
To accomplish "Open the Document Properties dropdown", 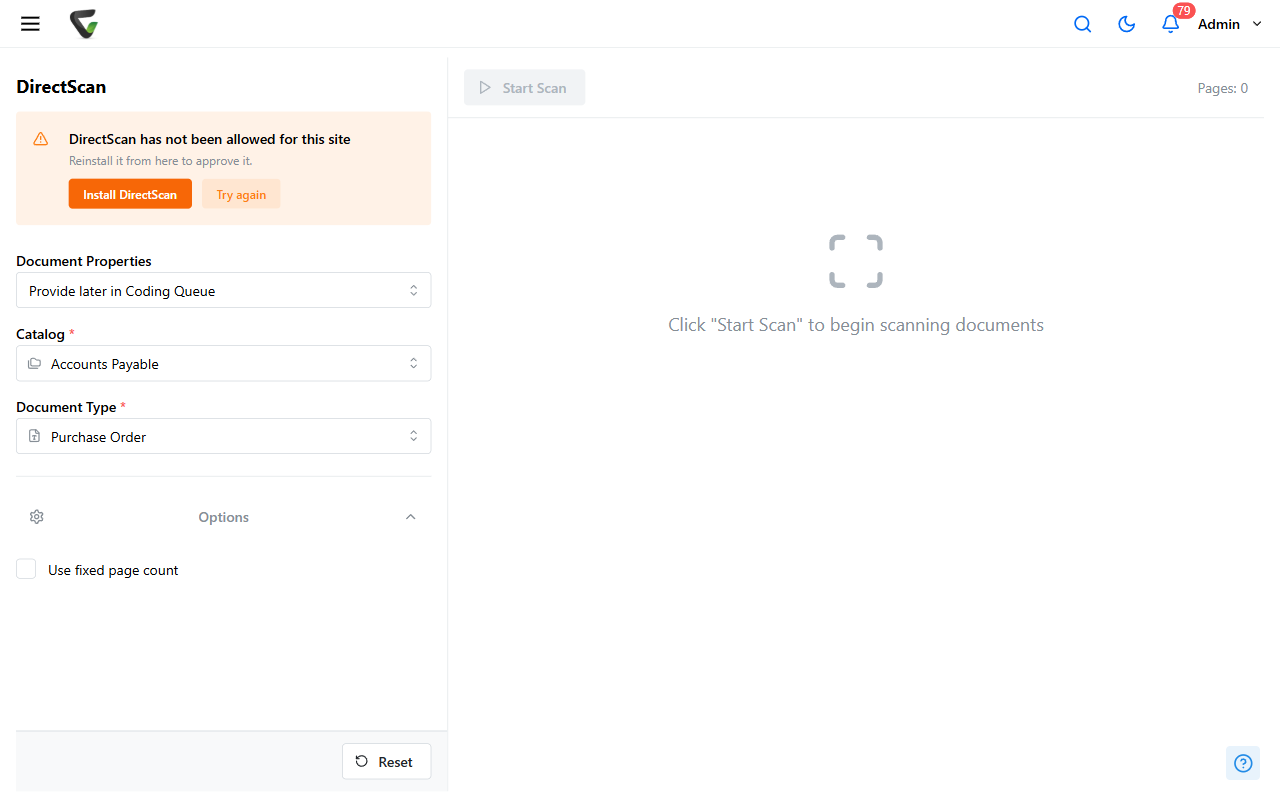I will (x=224, y=291).
